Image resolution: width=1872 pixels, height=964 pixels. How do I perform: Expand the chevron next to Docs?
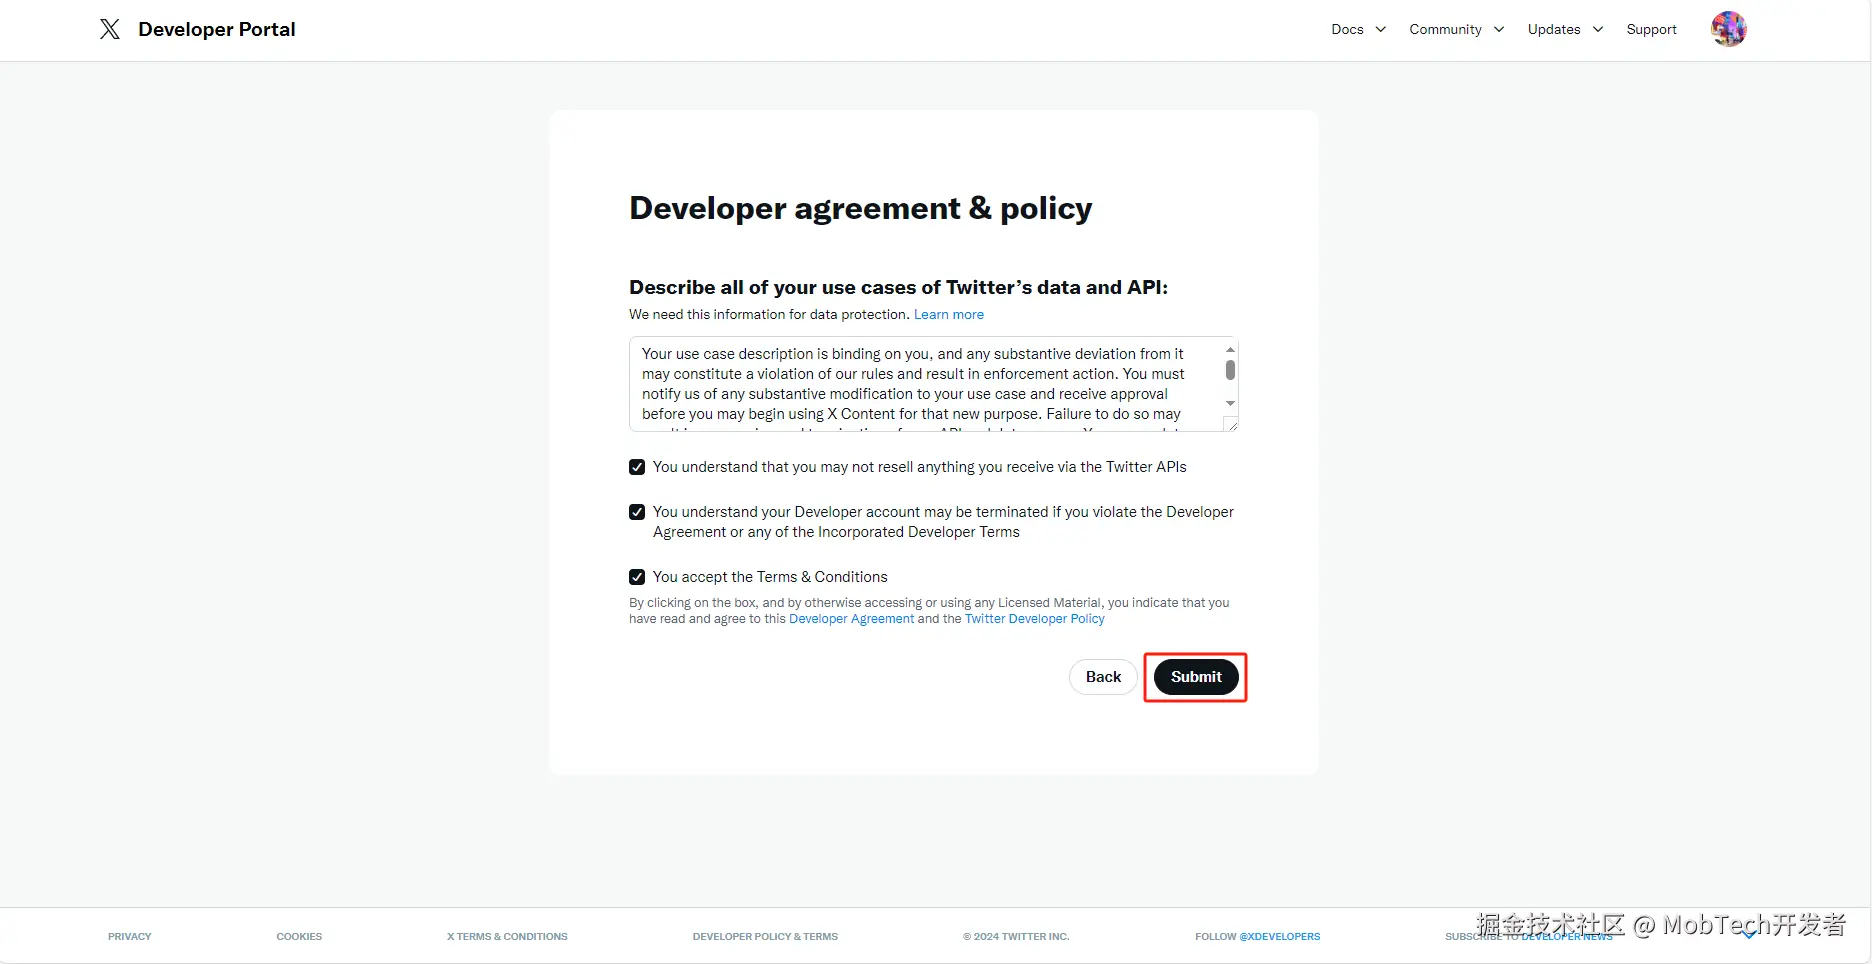[x=1381, y=29]
